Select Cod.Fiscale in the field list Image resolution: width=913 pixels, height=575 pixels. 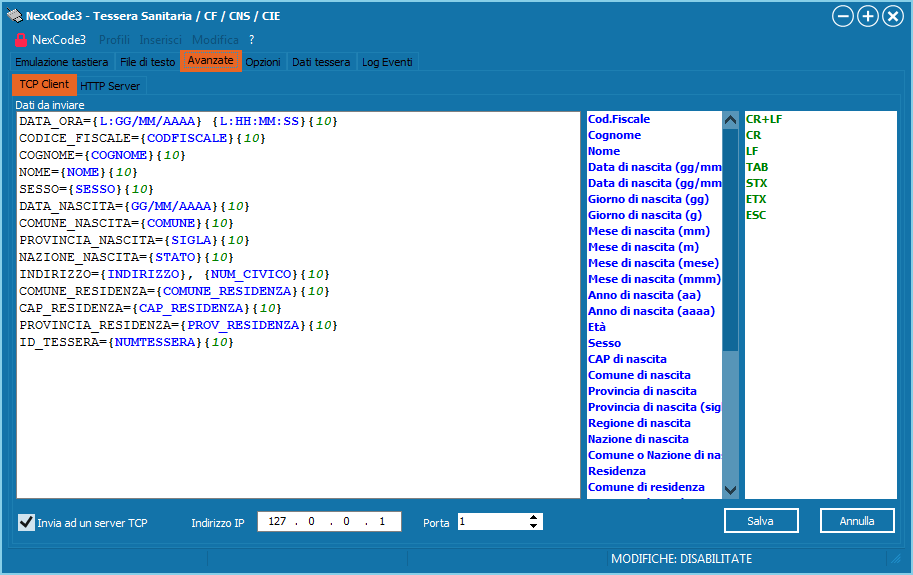[619, 119]
